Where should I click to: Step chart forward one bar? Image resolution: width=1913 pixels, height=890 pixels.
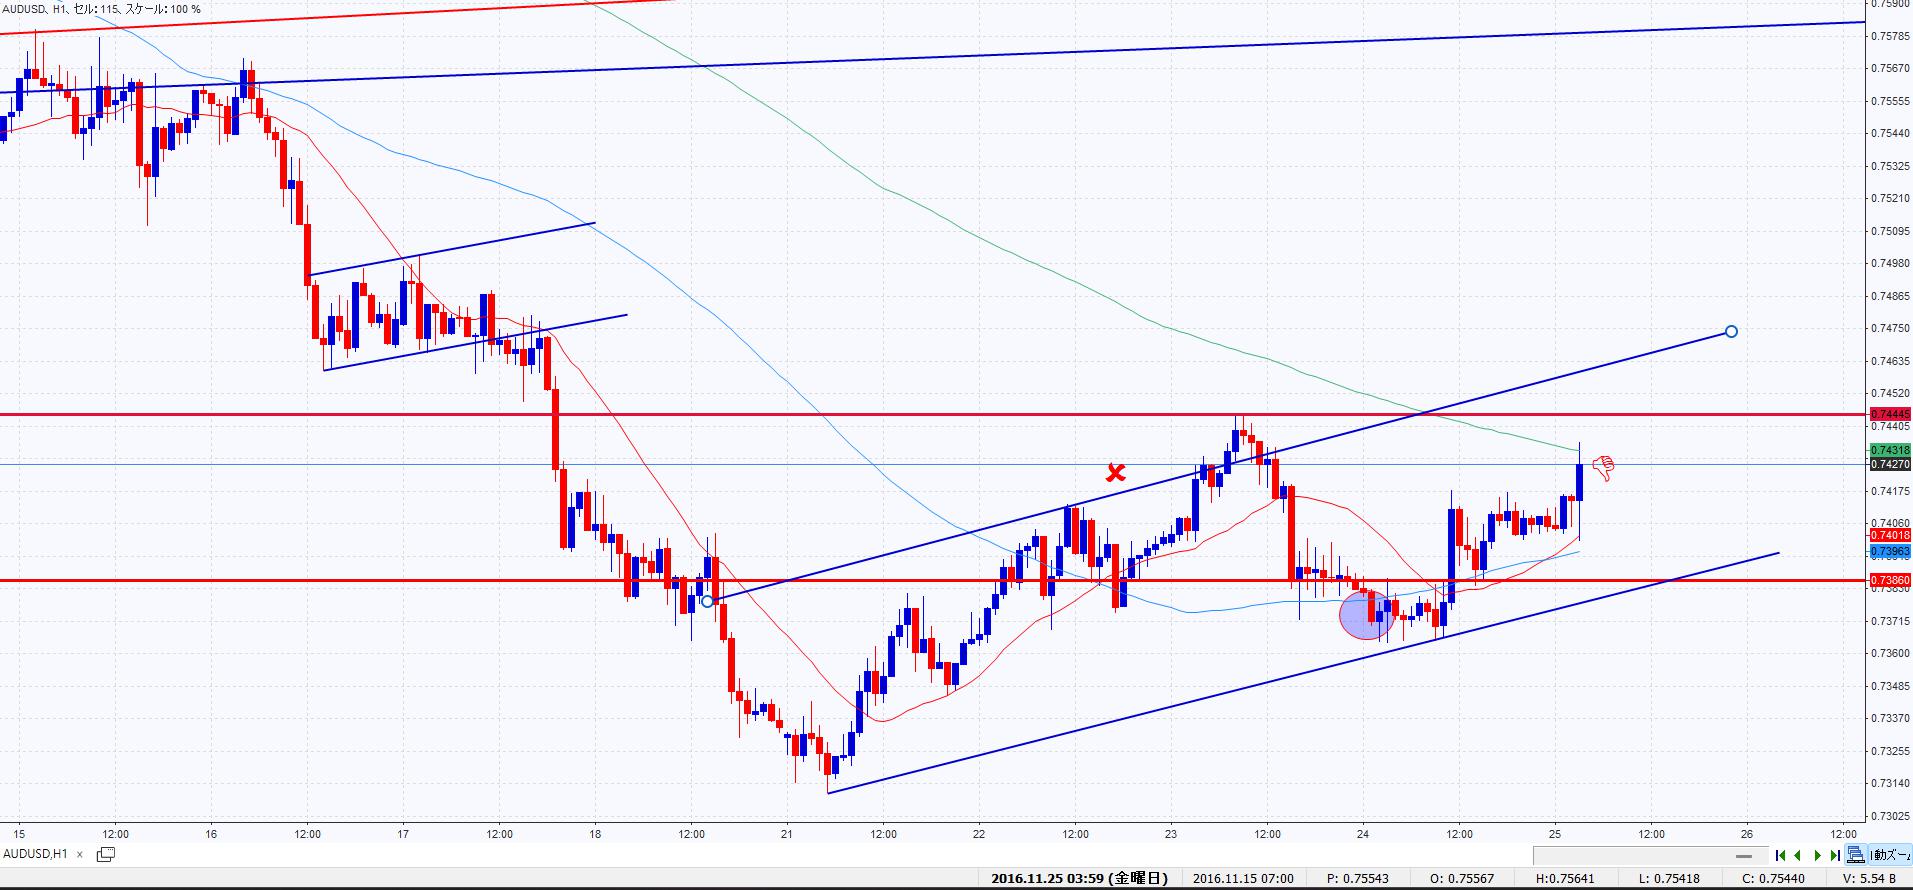pyautogui.click(x=1817, y=855)
